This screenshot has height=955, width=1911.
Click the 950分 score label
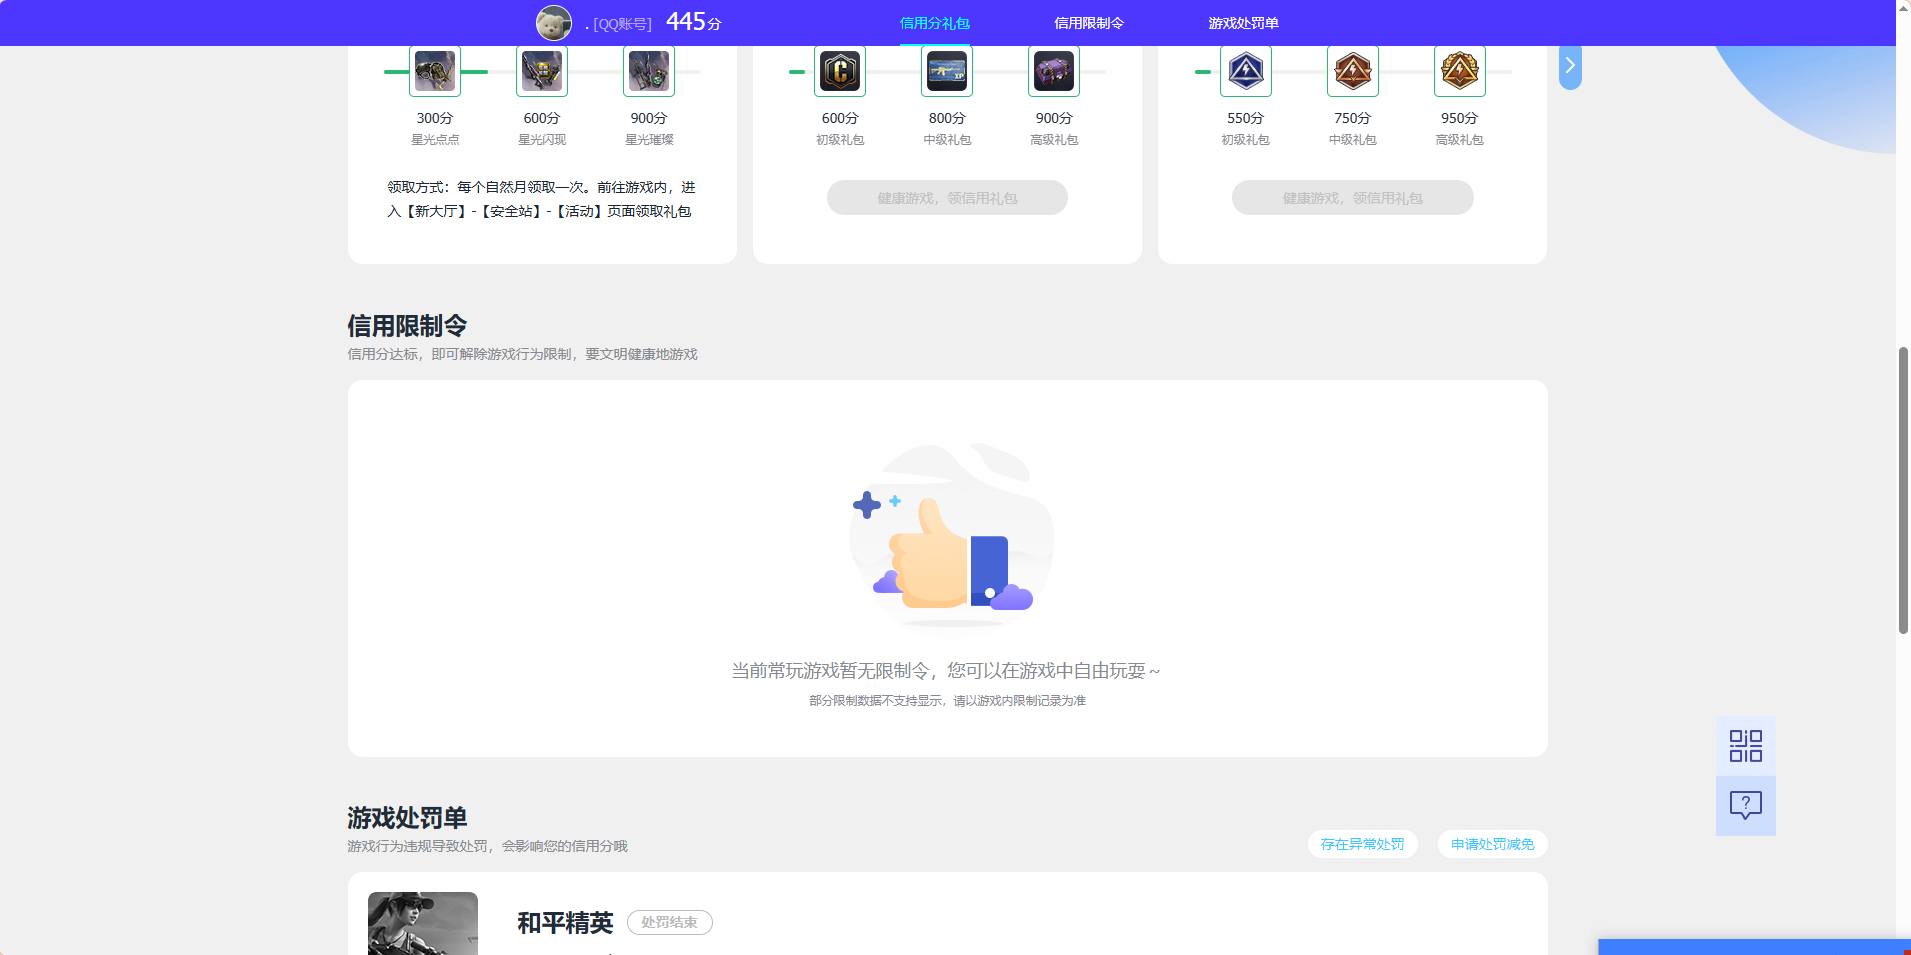[1460, 118]
